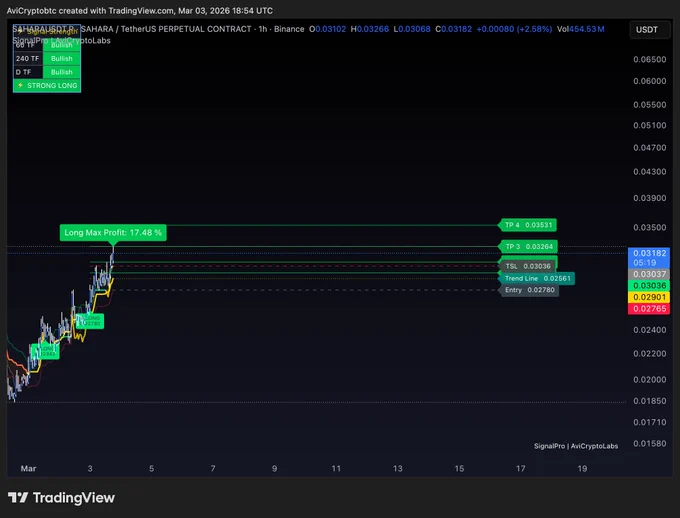Click the 0.06500 price axis label
Viewport: 680px width, 518px height.
click(650, 59)
